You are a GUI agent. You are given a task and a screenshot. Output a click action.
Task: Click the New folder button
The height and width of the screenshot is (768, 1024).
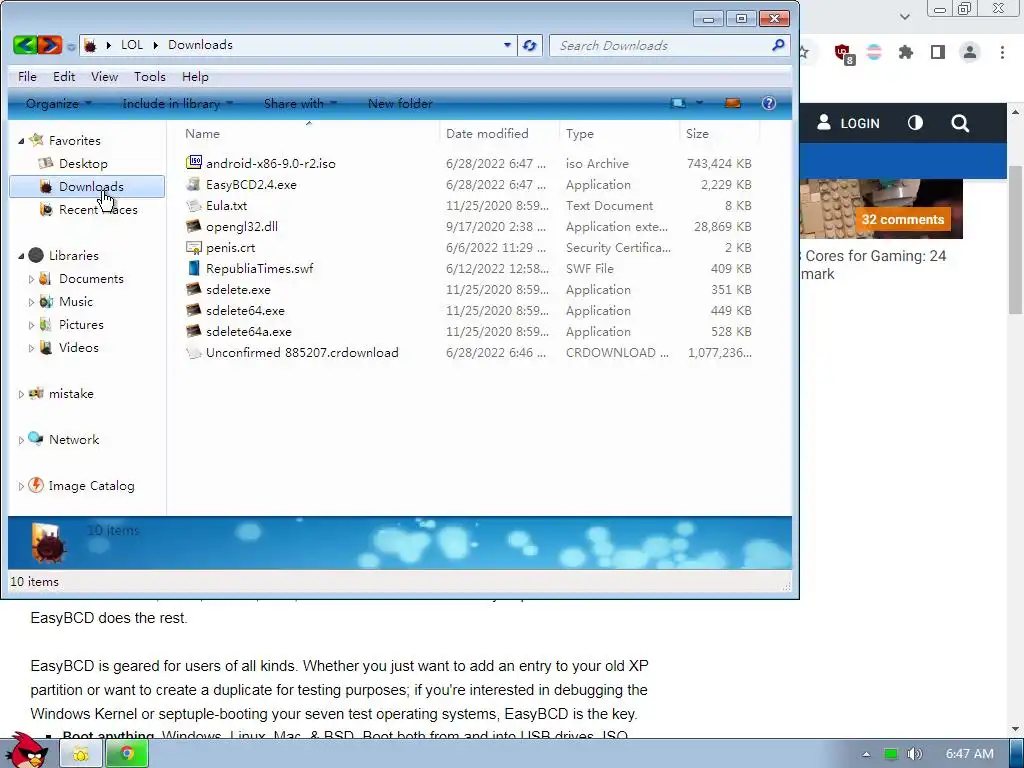tap(400, 103)
